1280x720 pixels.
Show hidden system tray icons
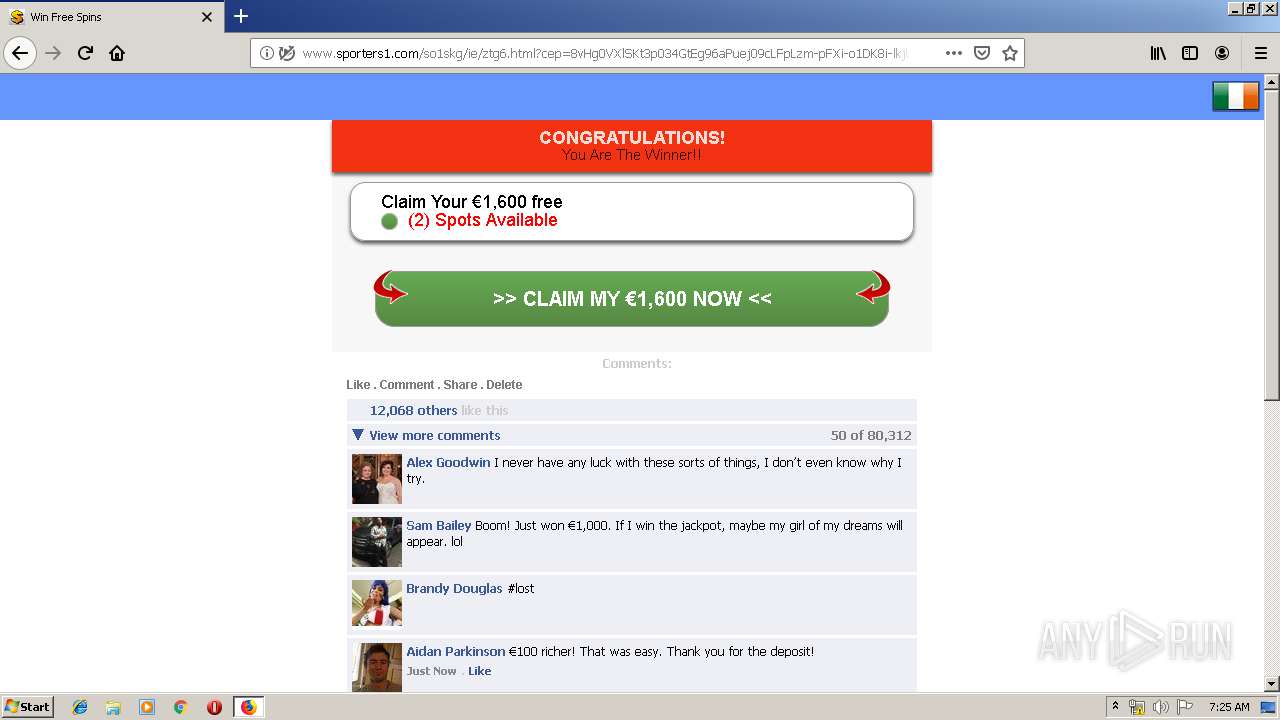(1116, 707)
